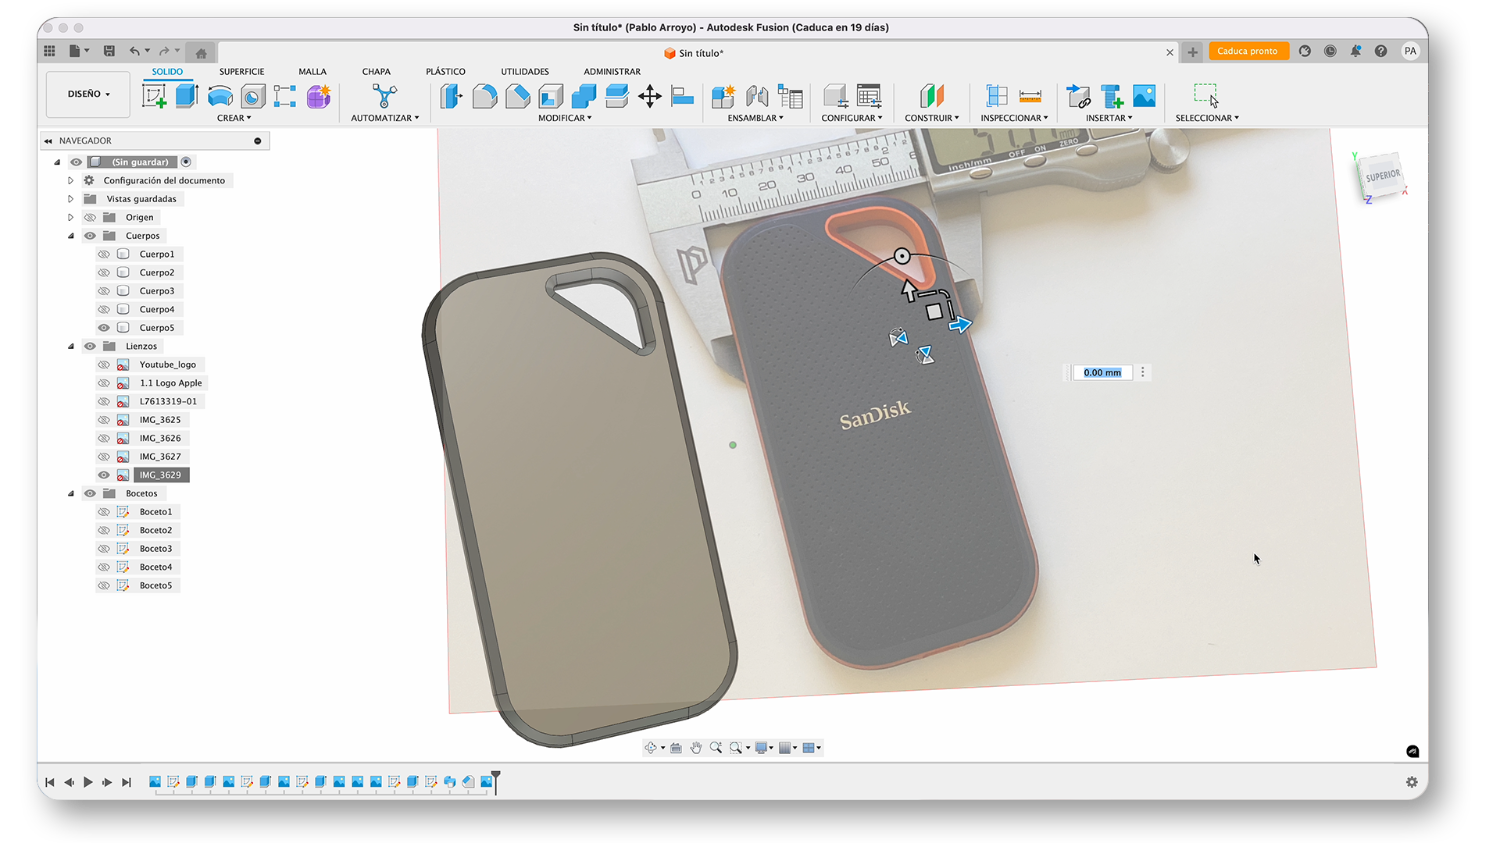Screen dimensions: 1500x843
Task: Open the Data Panel grid icon
Action: [49, 51]
